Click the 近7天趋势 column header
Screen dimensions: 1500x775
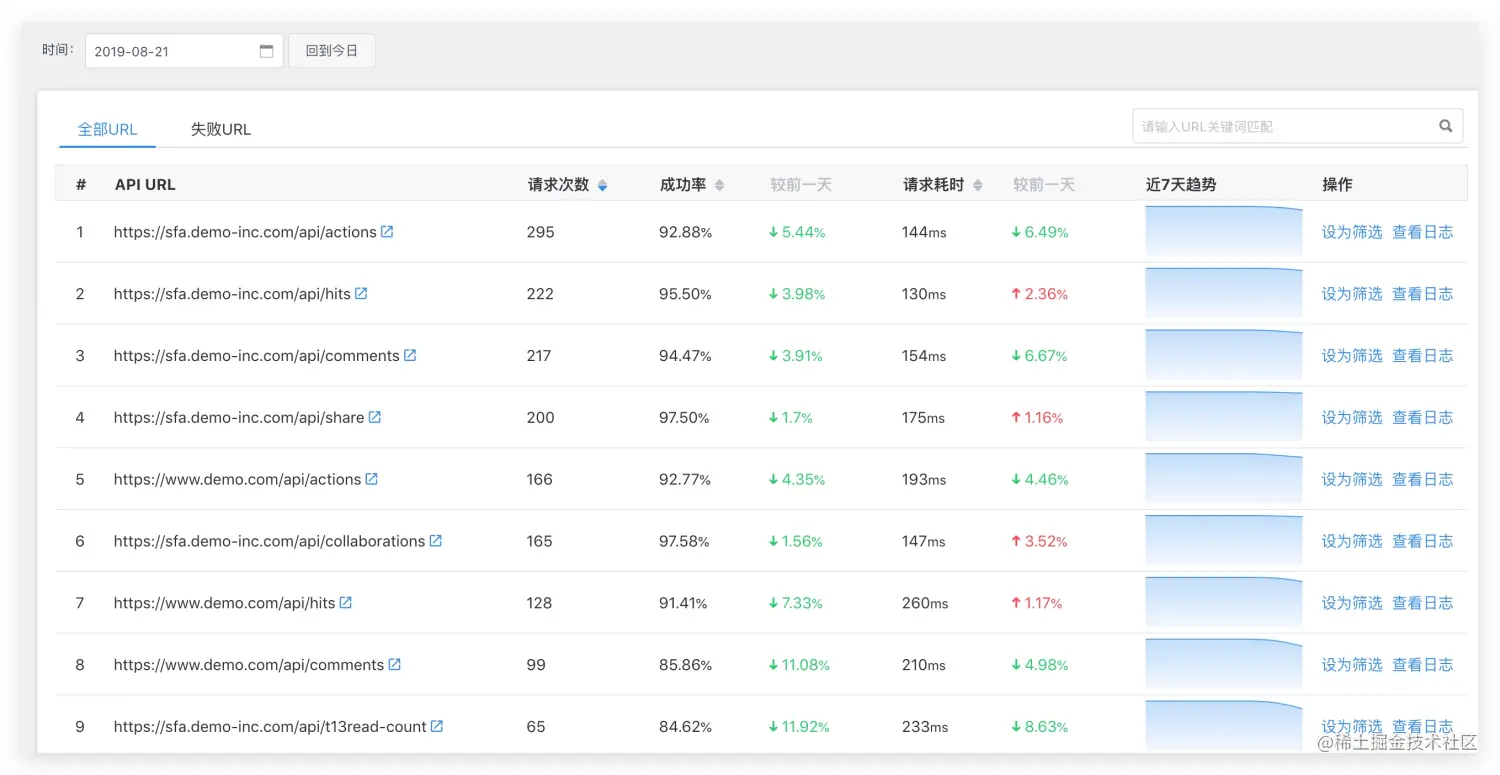(1181, 185)
